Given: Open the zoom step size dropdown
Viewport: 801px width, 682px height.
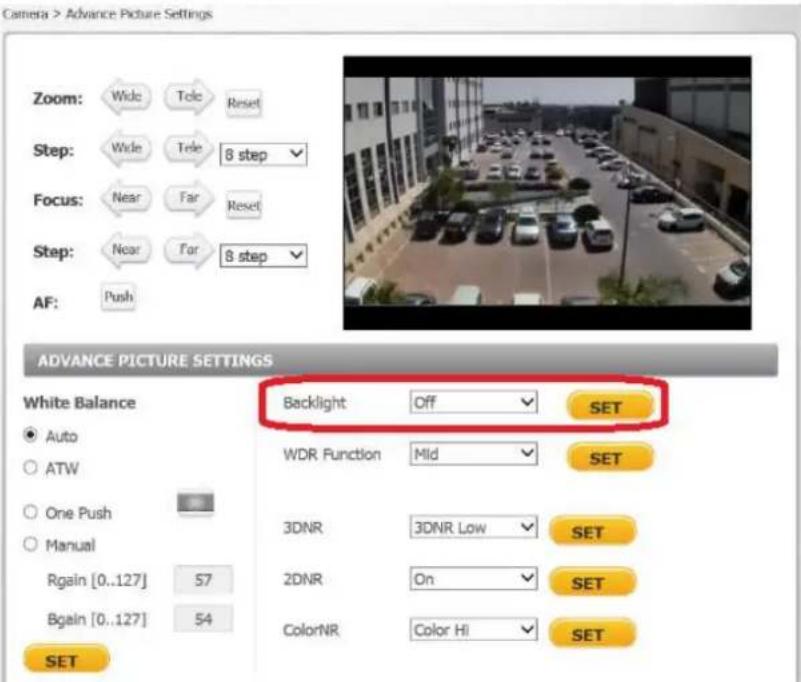Looking at the screenshot, I should click(x=263, y=154).
